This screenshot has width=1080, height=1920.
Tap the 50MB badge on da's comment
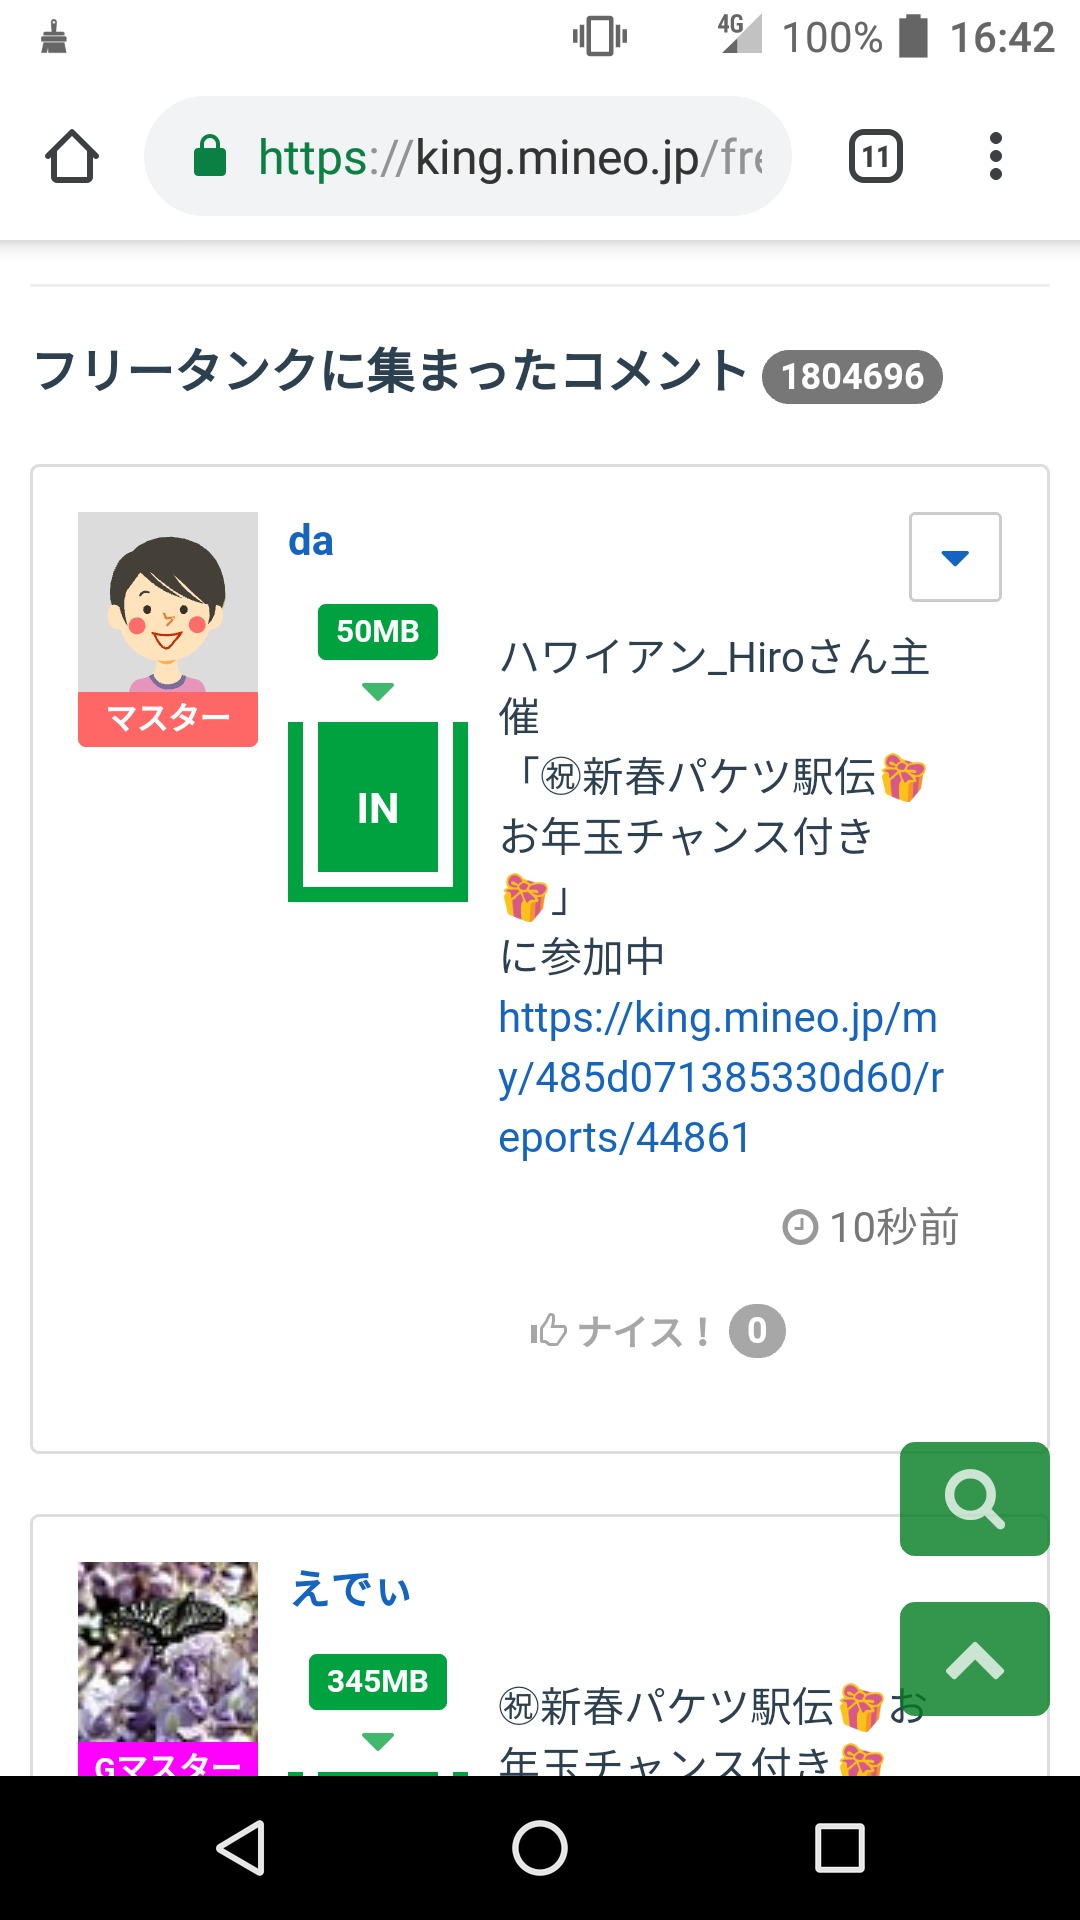(378, 632)
